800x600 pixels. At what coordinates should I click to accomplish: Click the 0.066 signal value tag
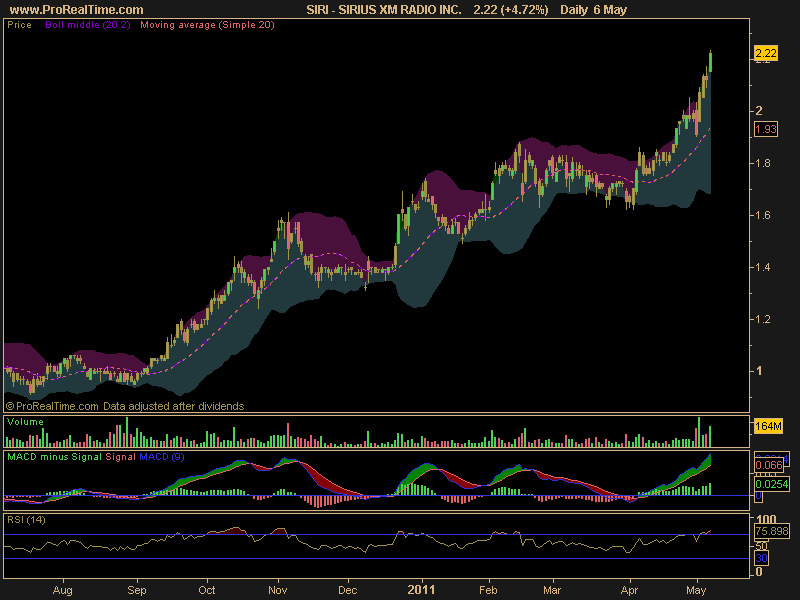[x=769, y=465]
